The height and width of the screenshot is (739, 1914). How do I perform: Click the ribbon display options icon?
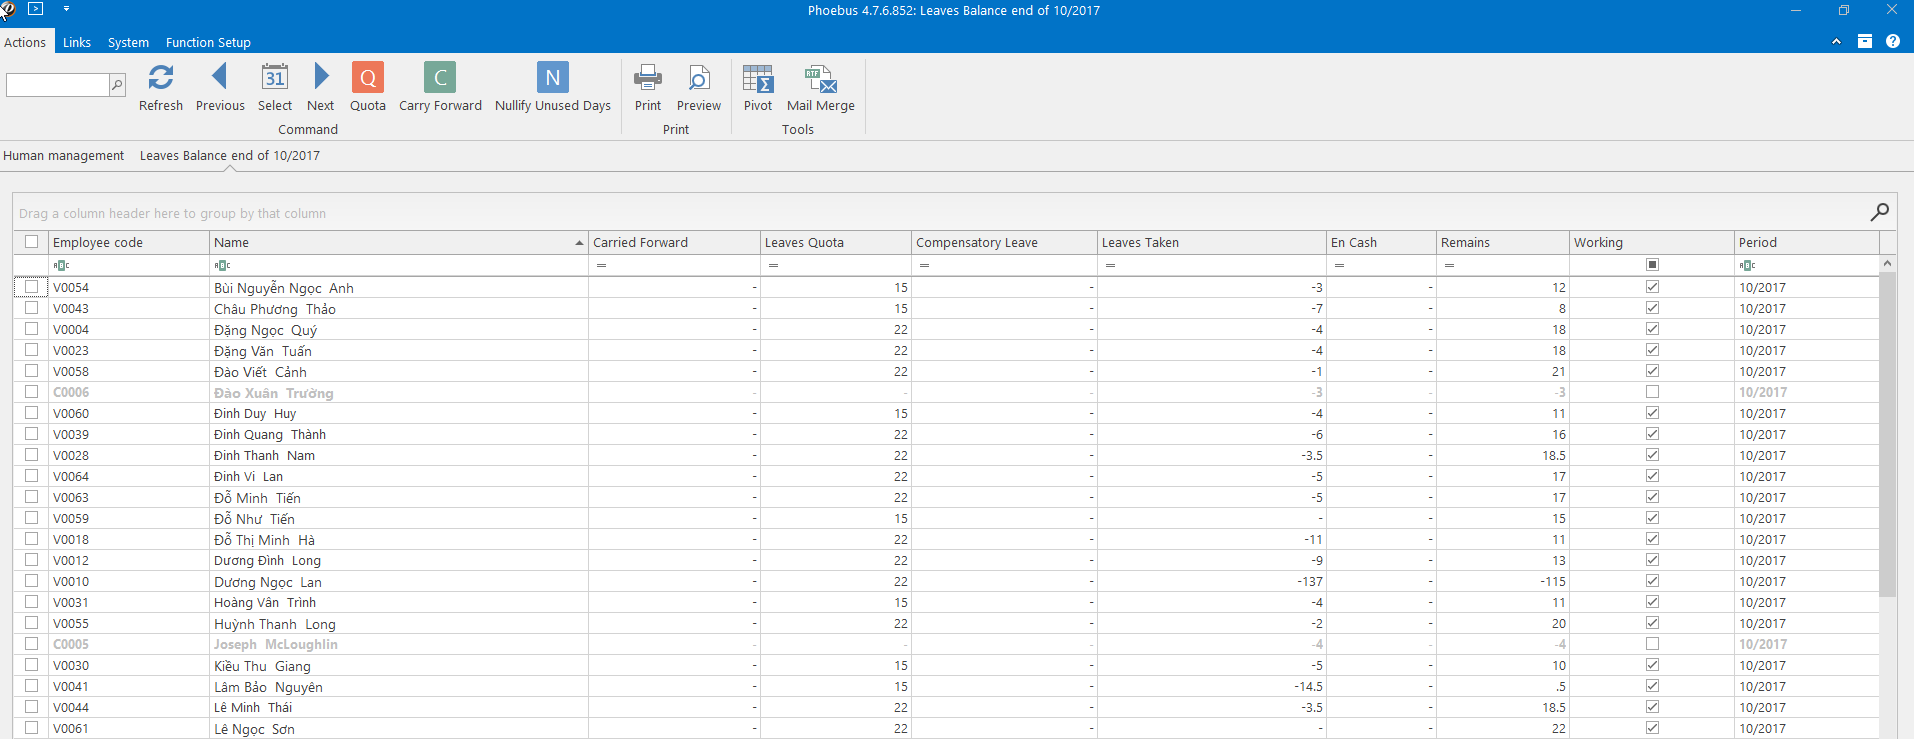point(1865,41)
